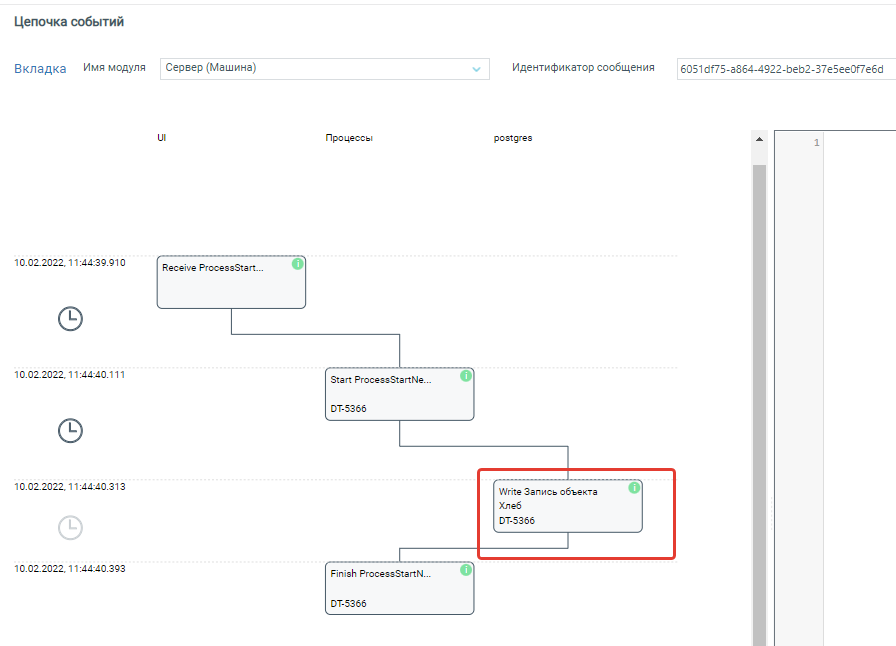Click the postgres column header
The width and height of the screenshot is (896, 646).
(513, 138)
